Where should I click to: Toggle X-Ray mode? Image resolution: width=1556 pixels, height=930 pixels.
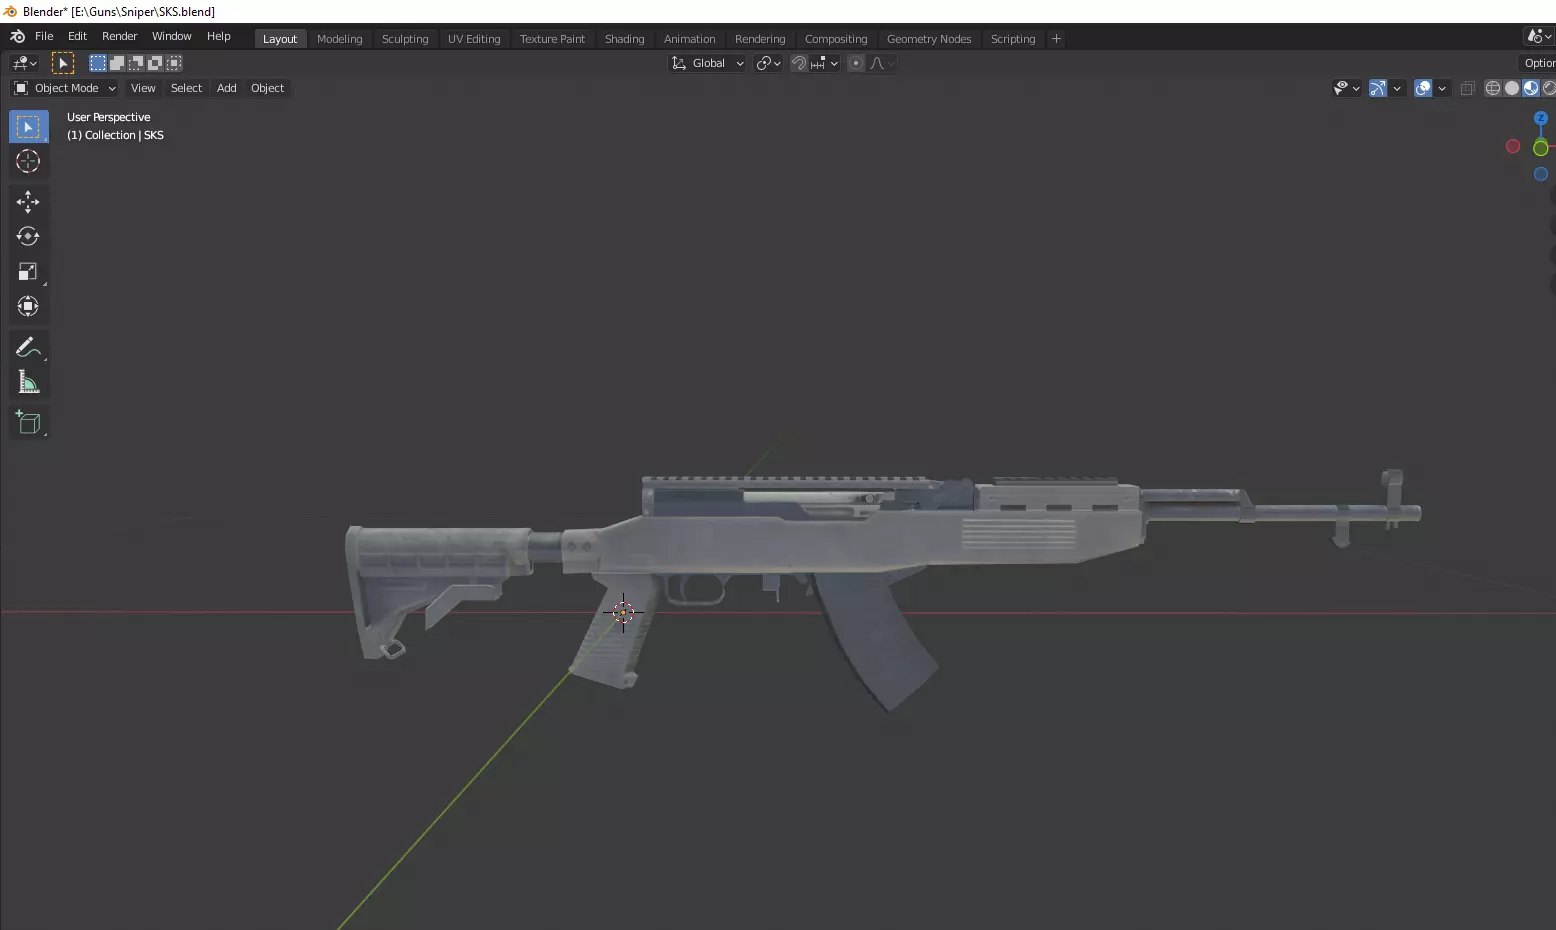(x=1468, y=88)
